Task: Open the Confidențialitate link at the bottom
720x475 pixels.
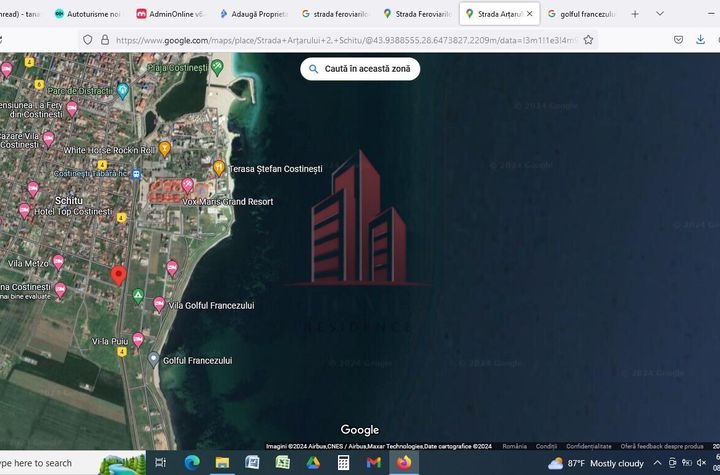Action: 588,446
